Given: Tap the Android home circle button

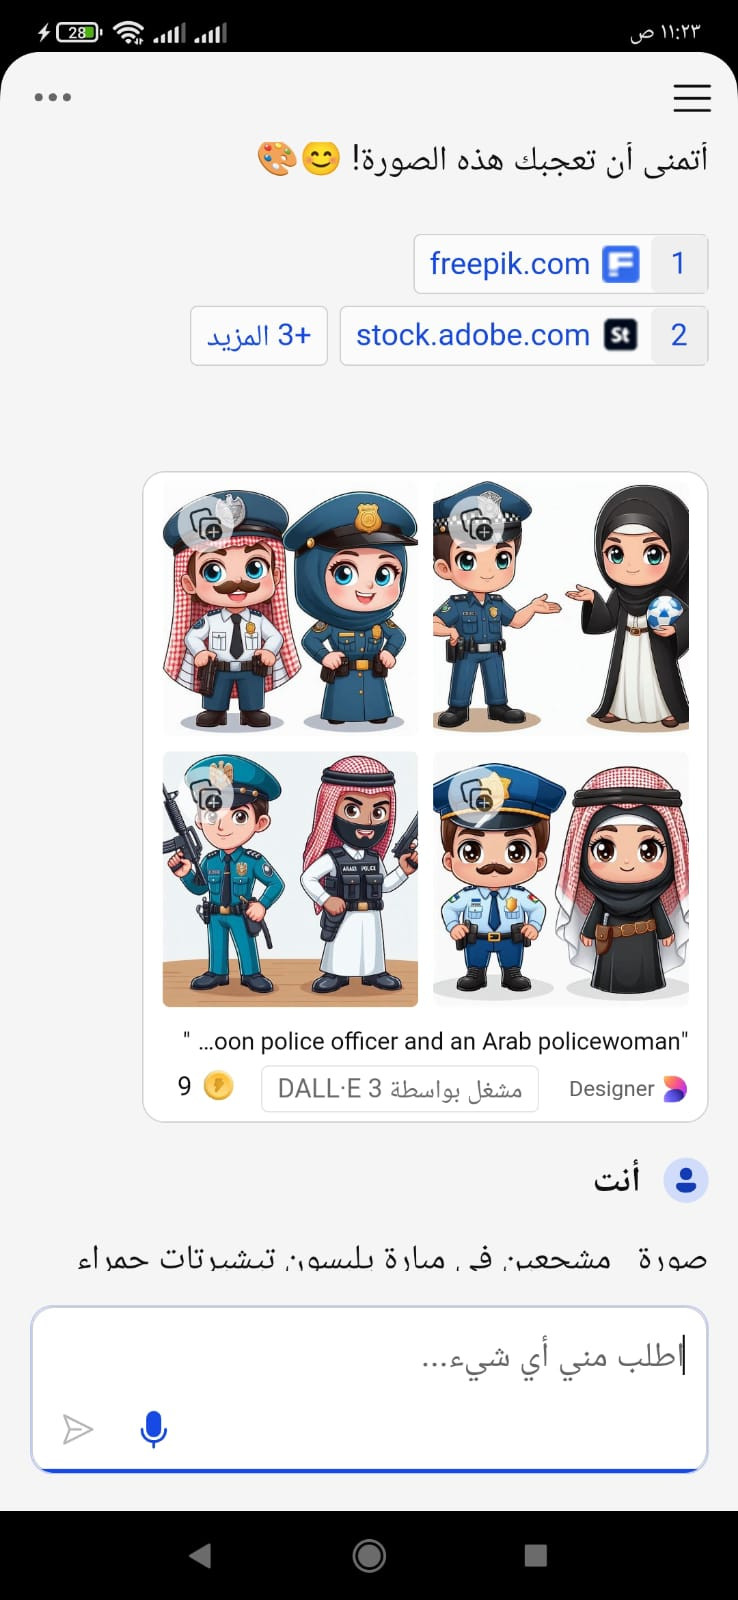Looking at the screenshot, I should pyautogui.click(x=369, y=1555).
